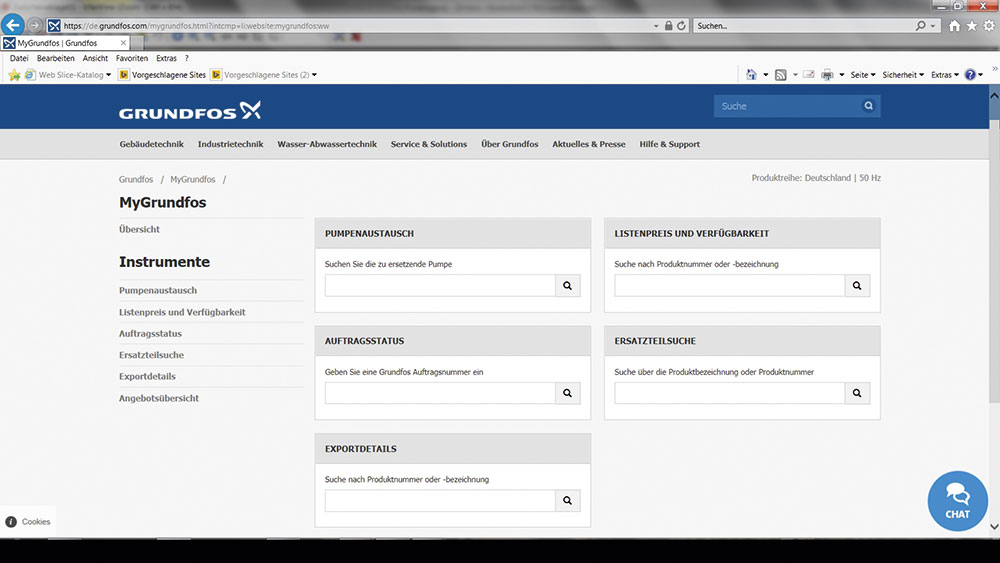
Task: Click the Cookies info icon
Action: [x=11, y=522]
